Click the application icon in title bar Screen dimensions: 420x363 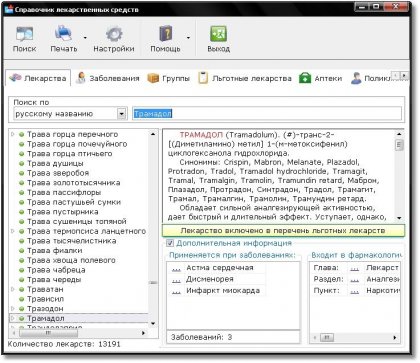point(9,9)
